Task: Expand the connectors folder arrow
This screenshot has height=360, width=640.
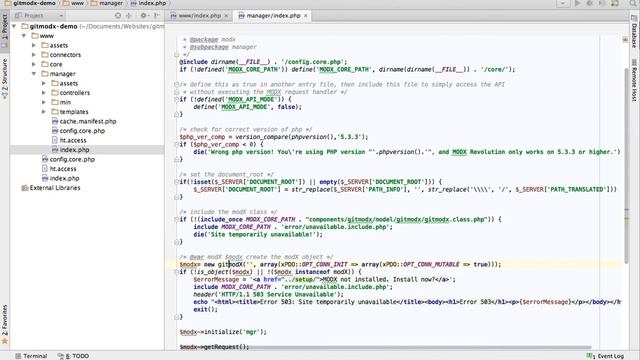Action: click(x=34, y=55)
